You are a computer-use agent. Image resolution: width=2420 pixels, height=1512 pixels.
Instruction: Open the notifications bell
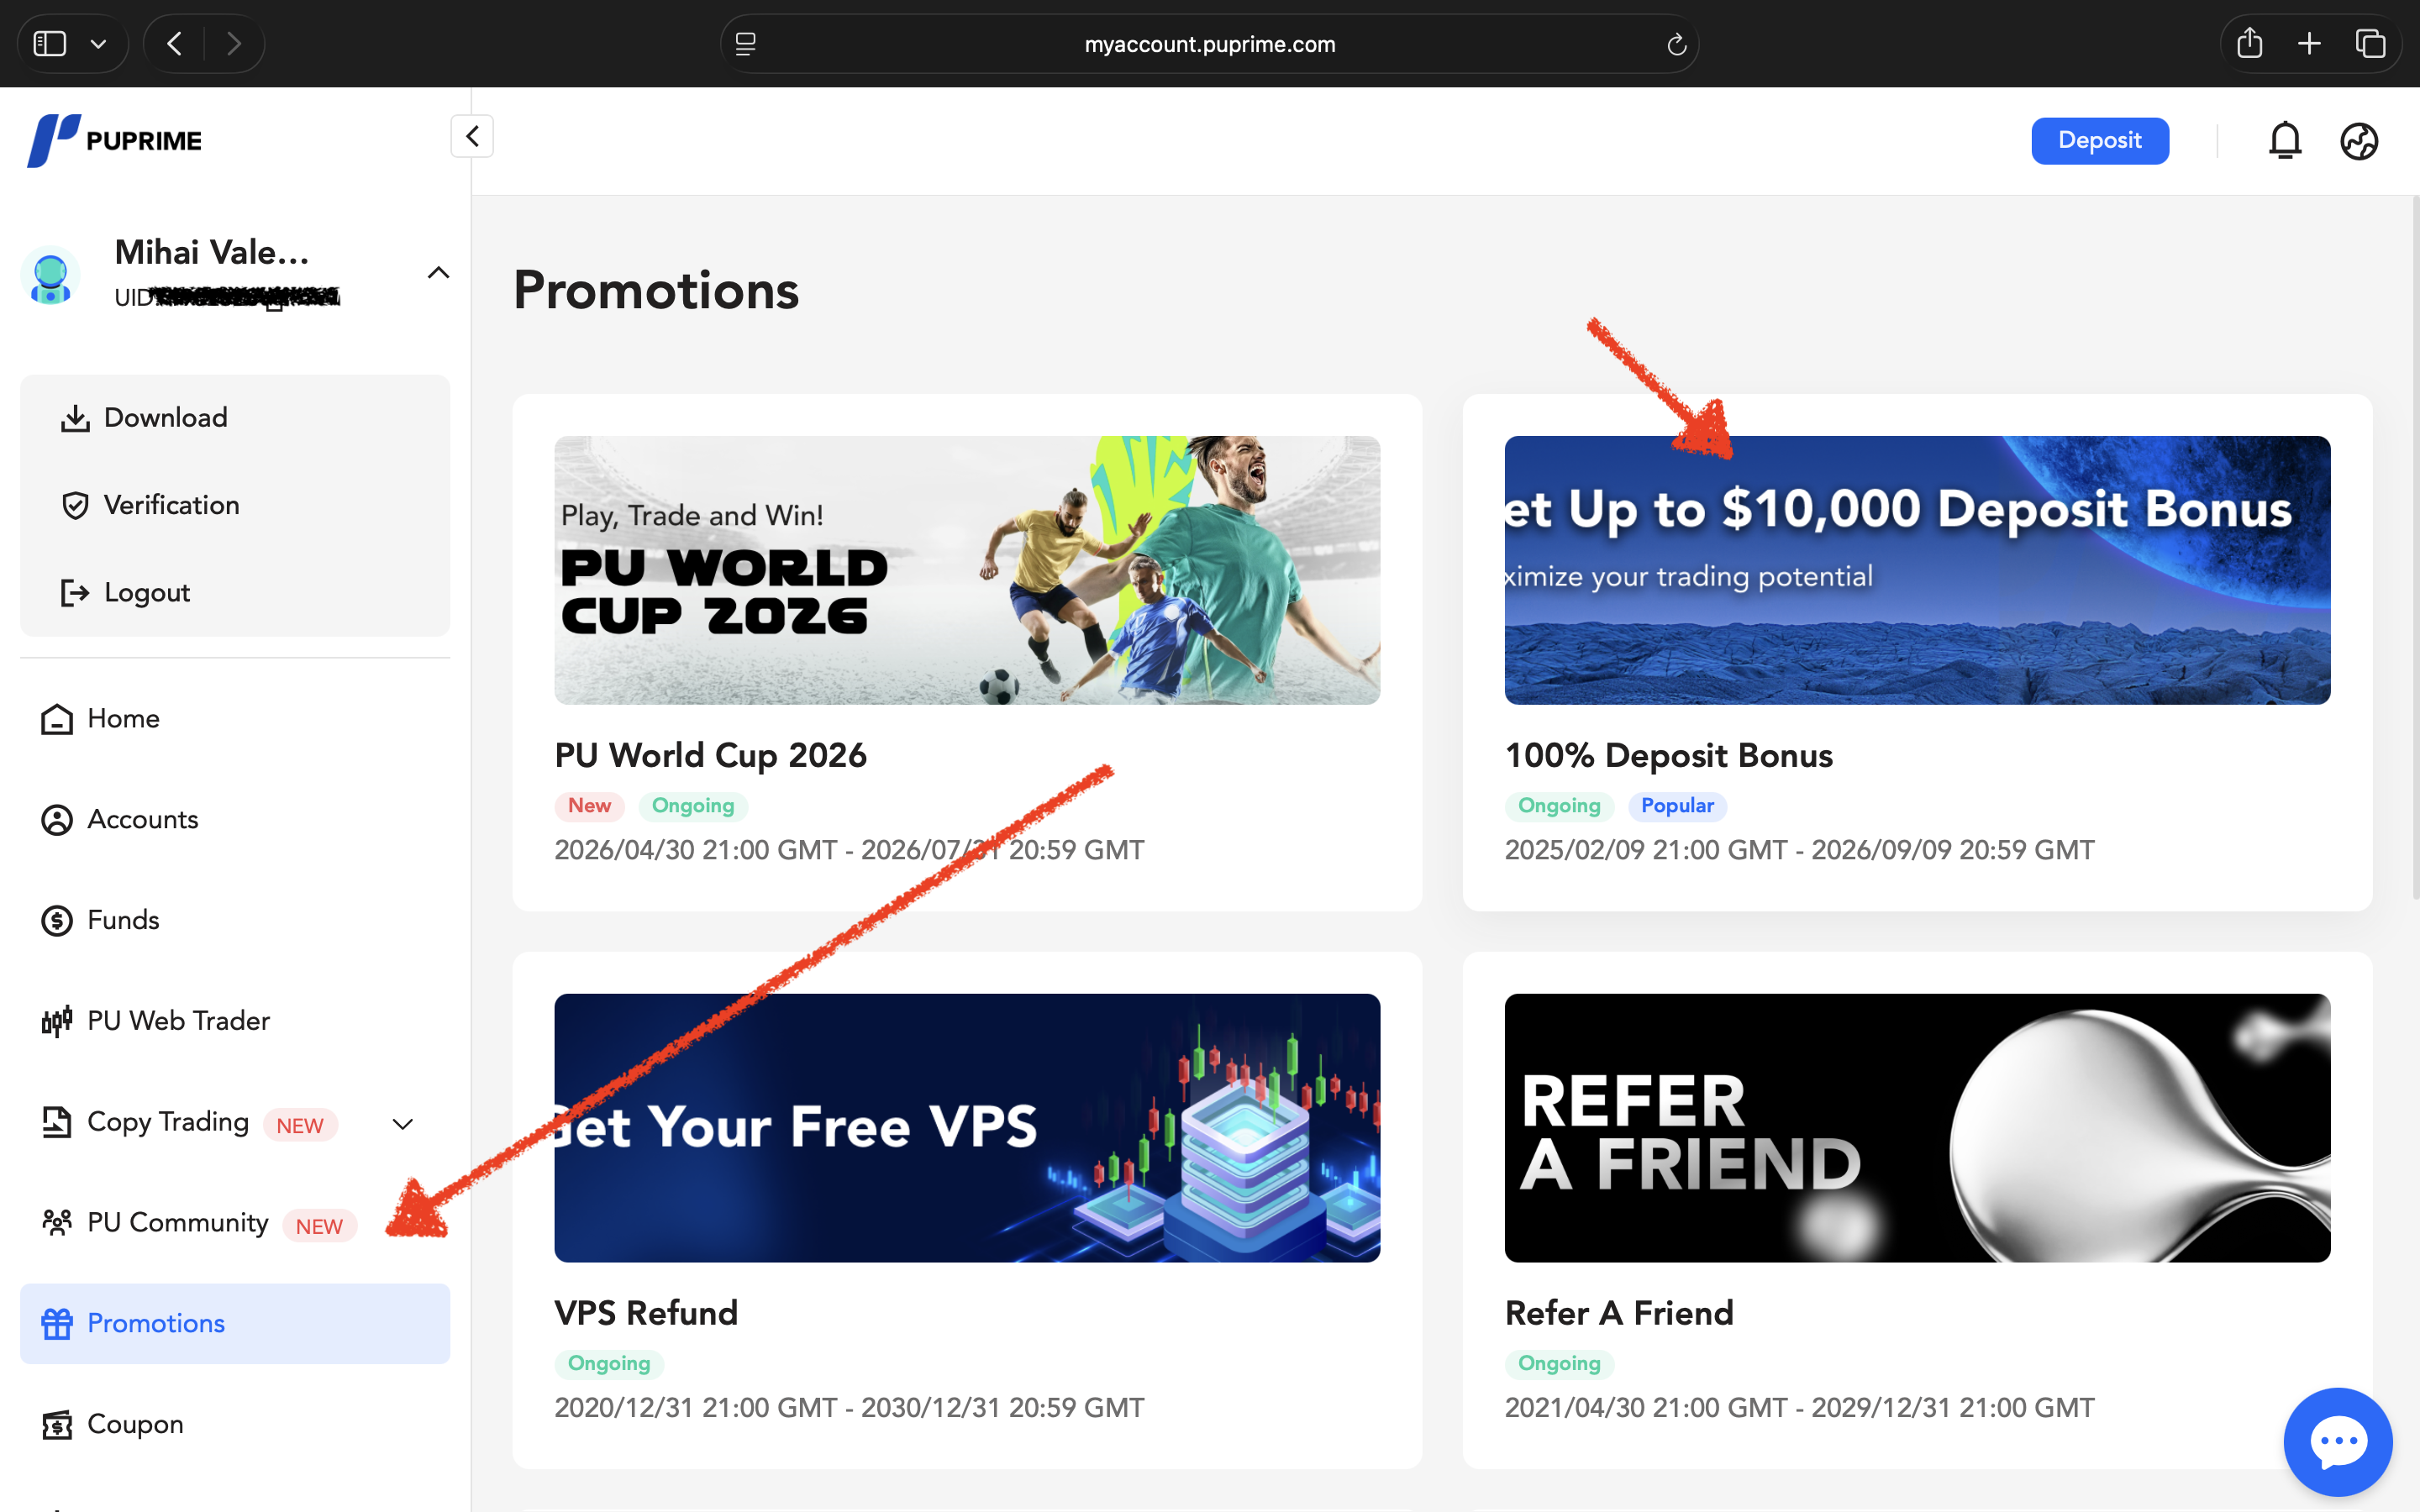2284,141
